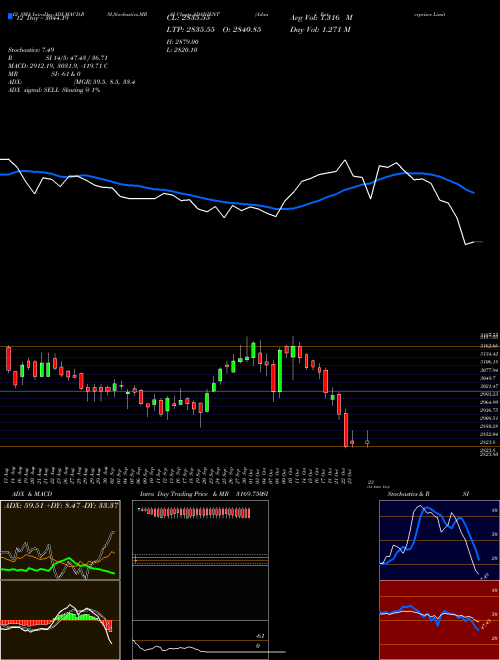Open the red RSI chart panel
This screenshot has height=660, width=500.
pyautogui.click(x=439, y=620)
